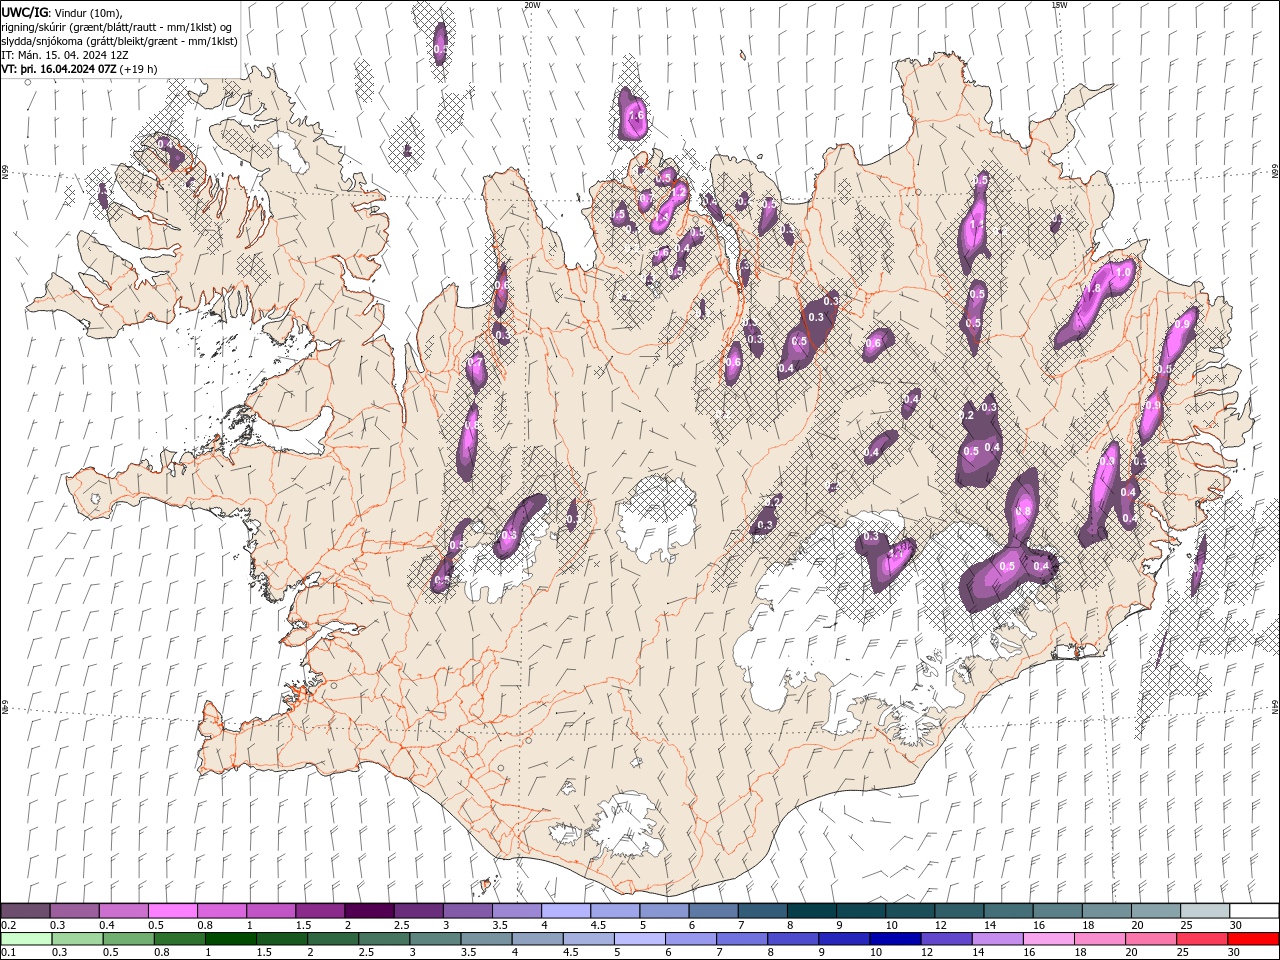Click the 'UWC/IG: Vindur (10m)' title text

point(62,12)
